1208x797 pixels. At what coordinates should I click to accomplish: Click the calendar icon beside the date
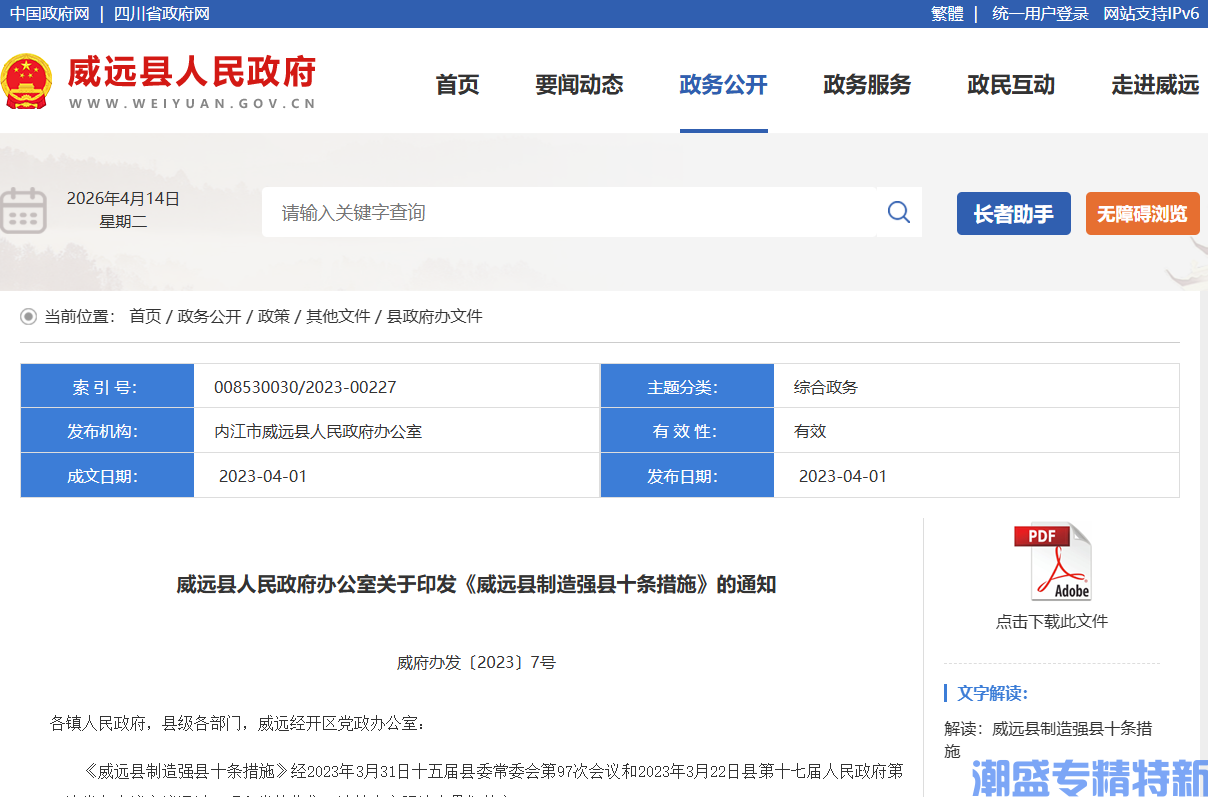coord(25,211)
